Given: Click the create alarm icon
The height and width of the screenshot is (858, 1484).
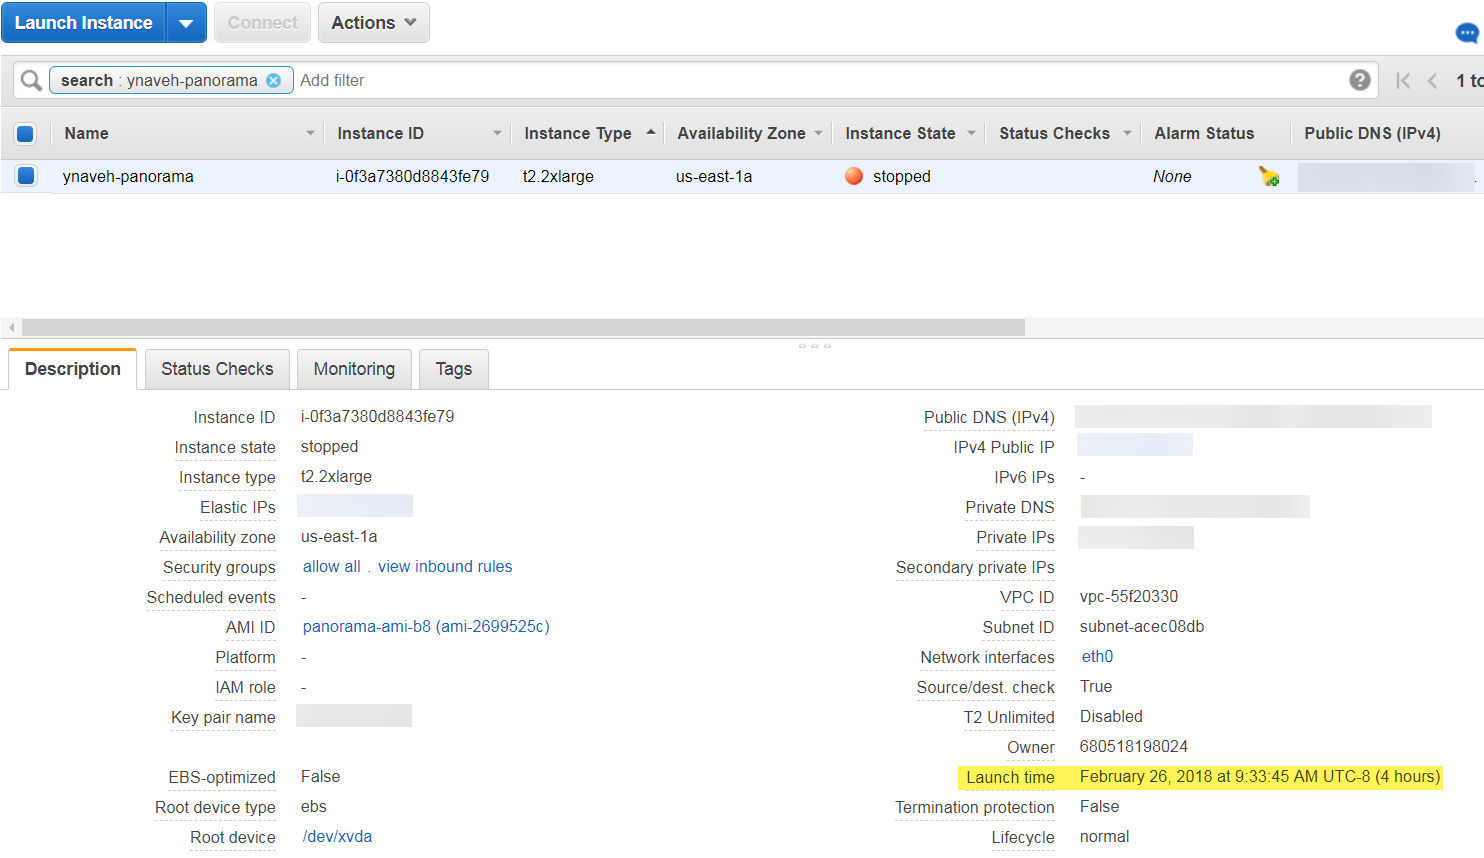Looking at the screenshot, I should click(1269, 177).
